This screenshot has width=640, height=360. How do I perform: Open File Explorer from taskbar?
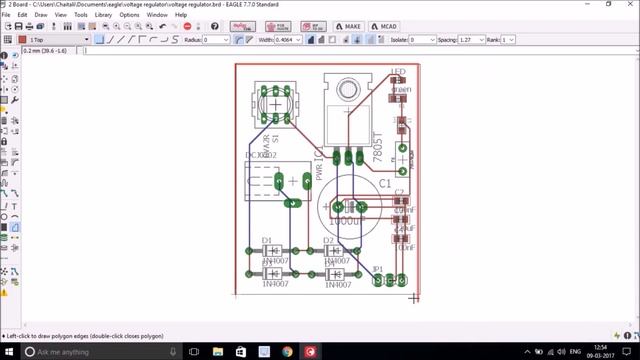coord(218,351)
